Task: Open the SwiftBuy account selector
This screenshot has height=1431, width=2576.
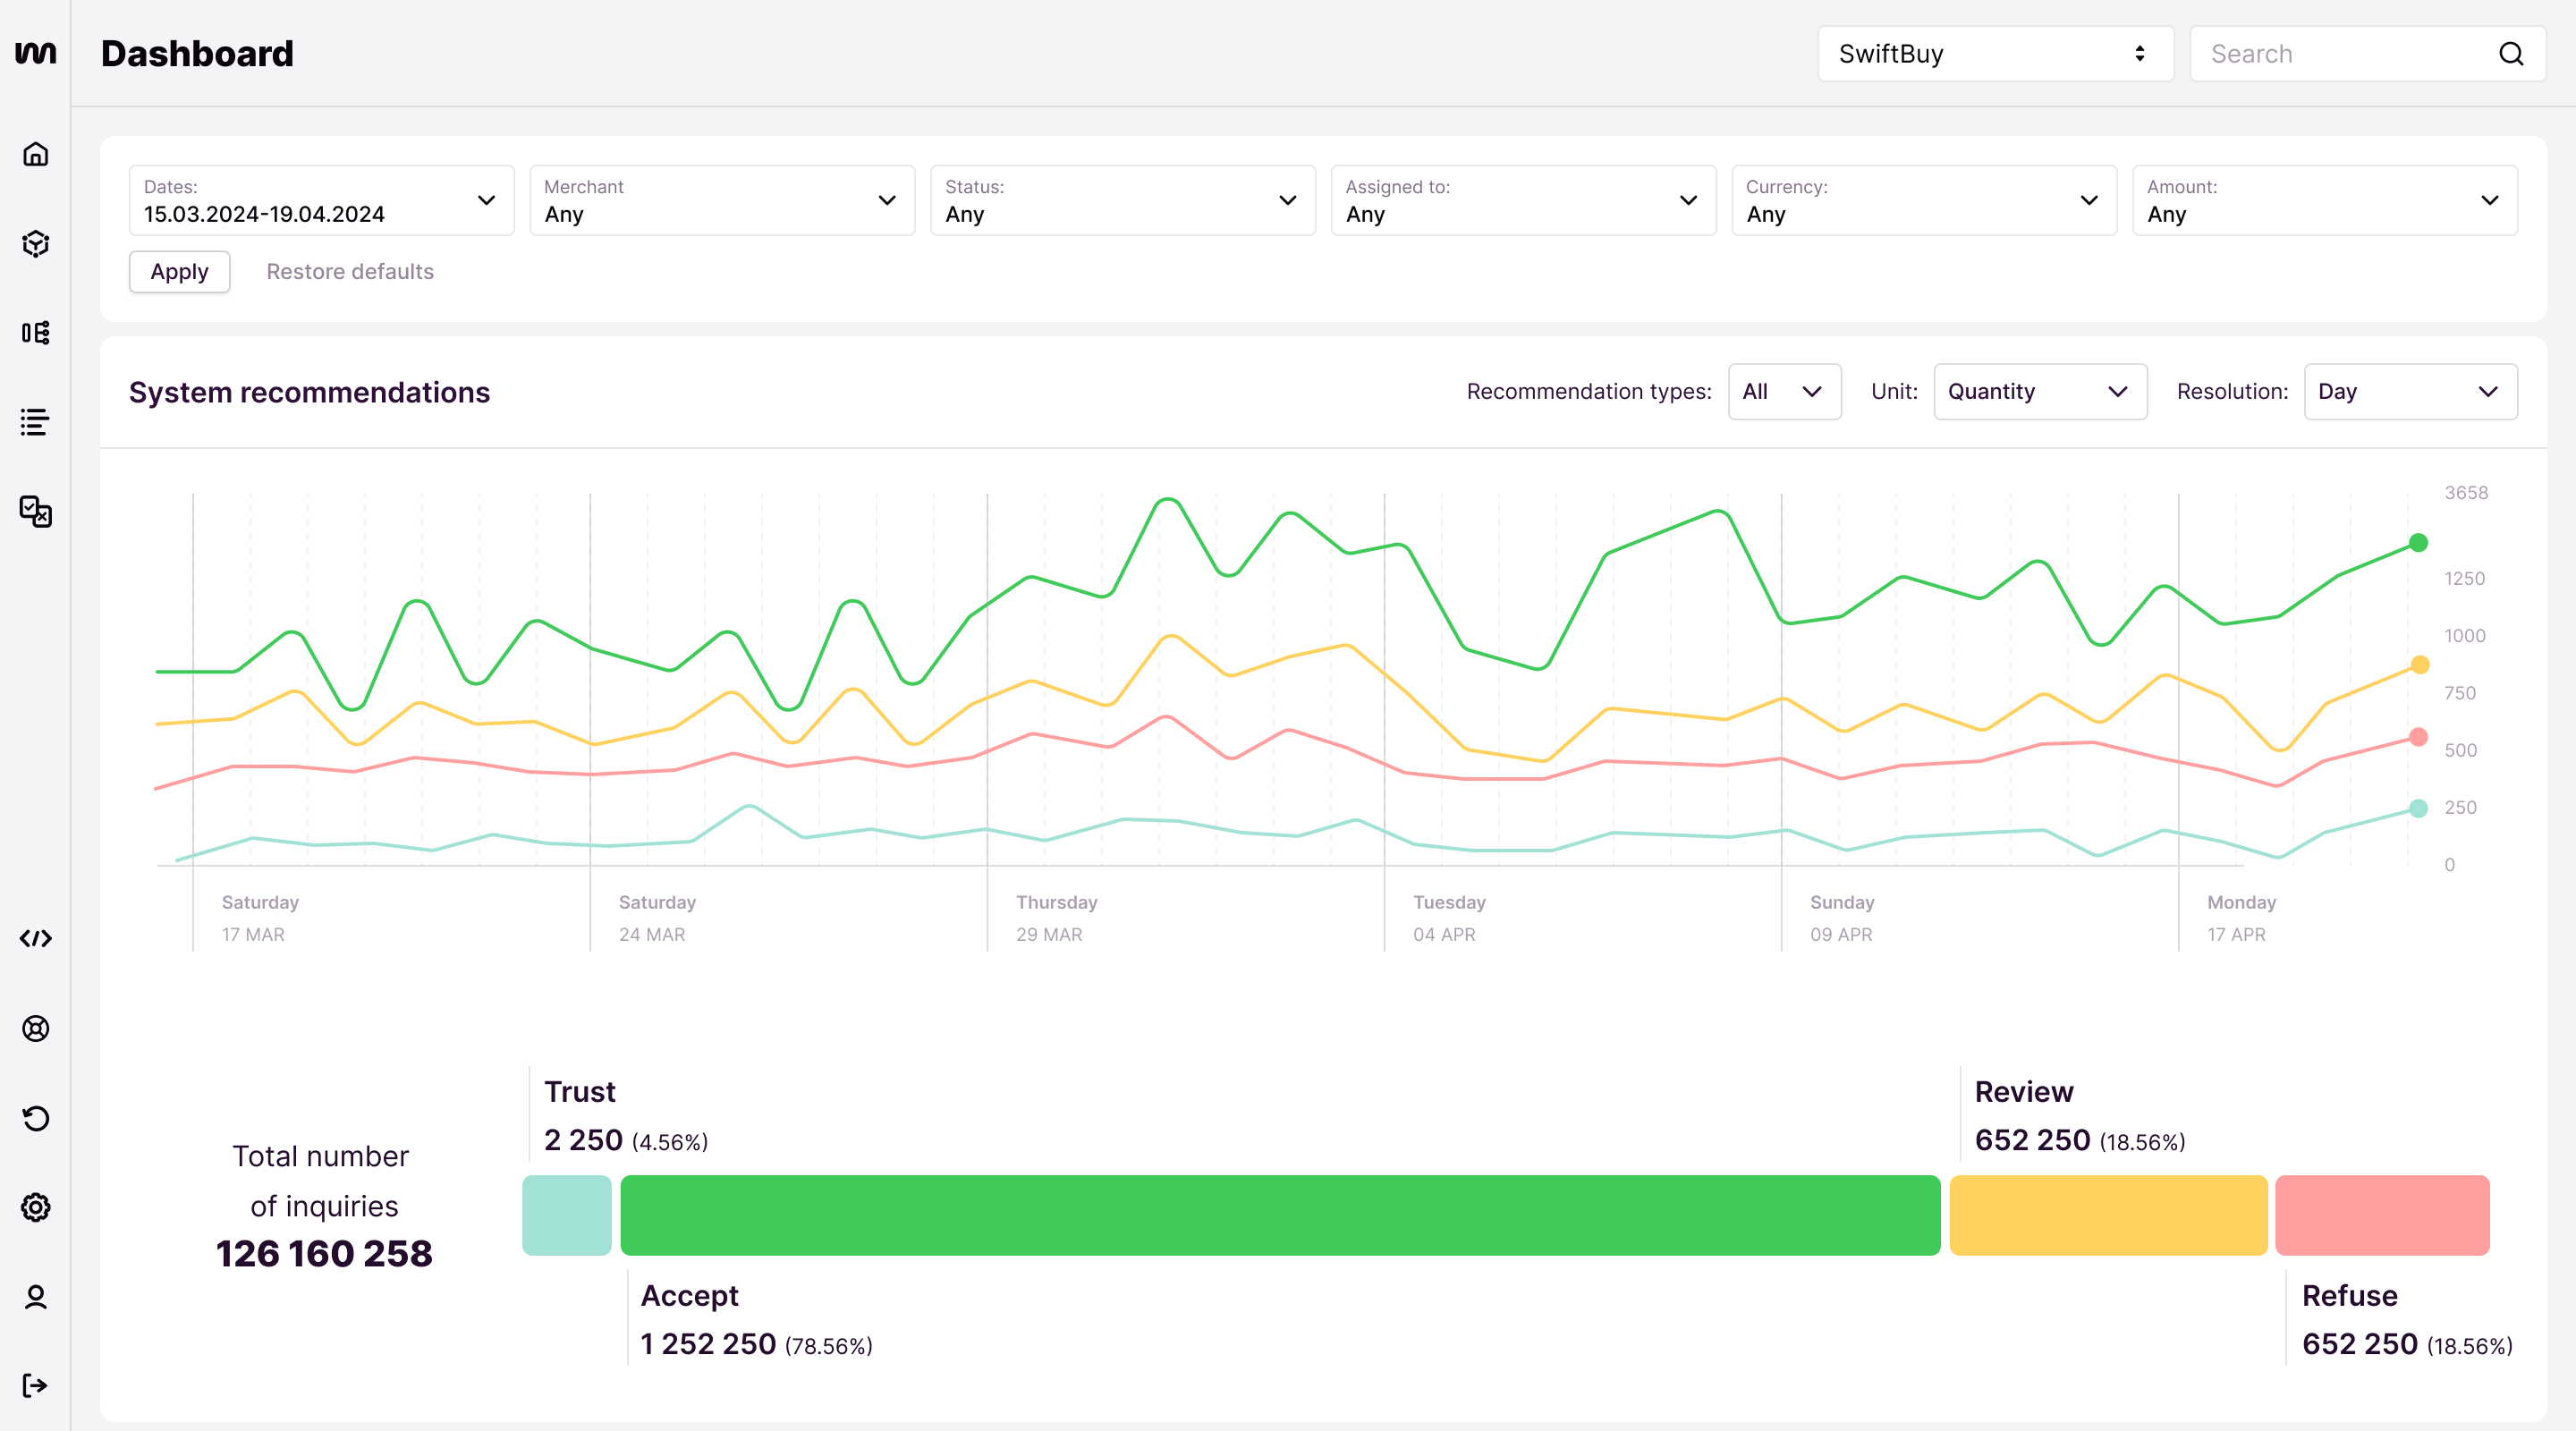Action: click(1995, 54)
